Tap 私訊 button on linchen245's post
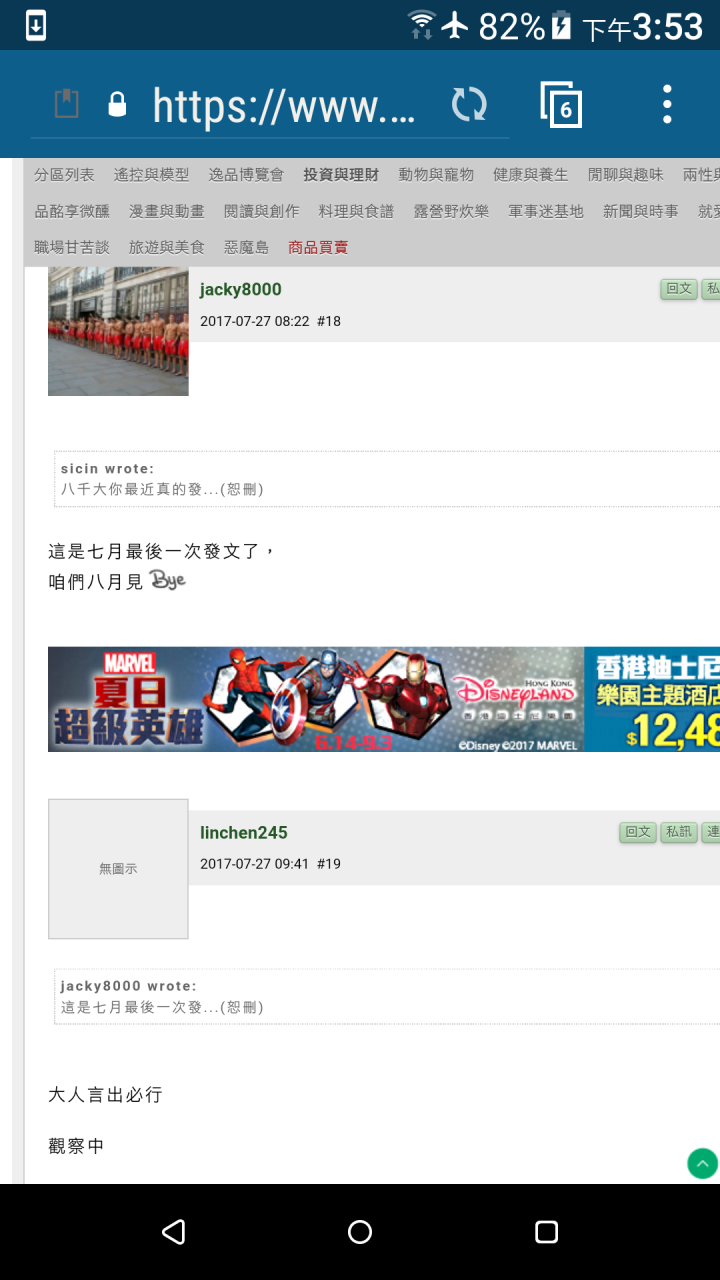The width and height of the screenshot is (720, 1280). pos(679,832)
